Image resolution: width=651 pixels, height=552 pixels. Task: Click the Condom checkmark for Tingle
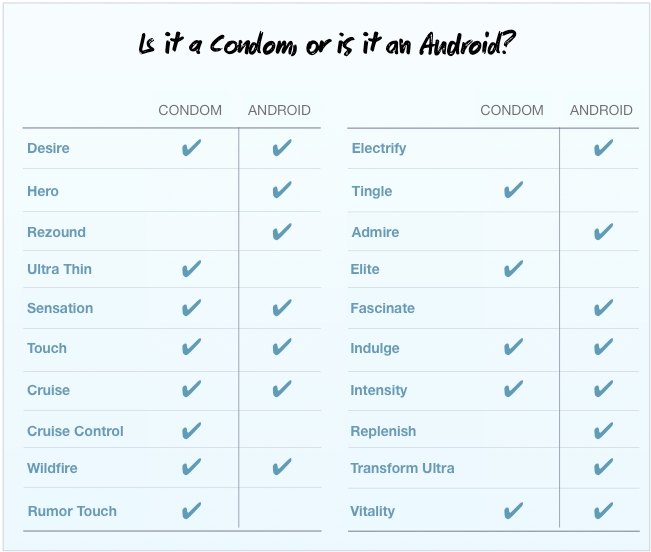pyautogui.click(x=513, y=190)
